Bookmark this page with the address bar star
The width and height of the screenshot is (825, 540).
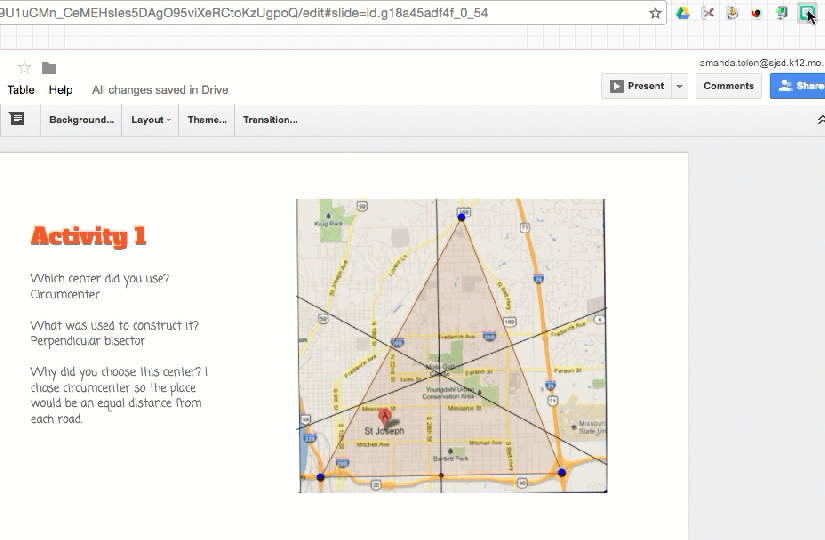click(x=655, y=13)
